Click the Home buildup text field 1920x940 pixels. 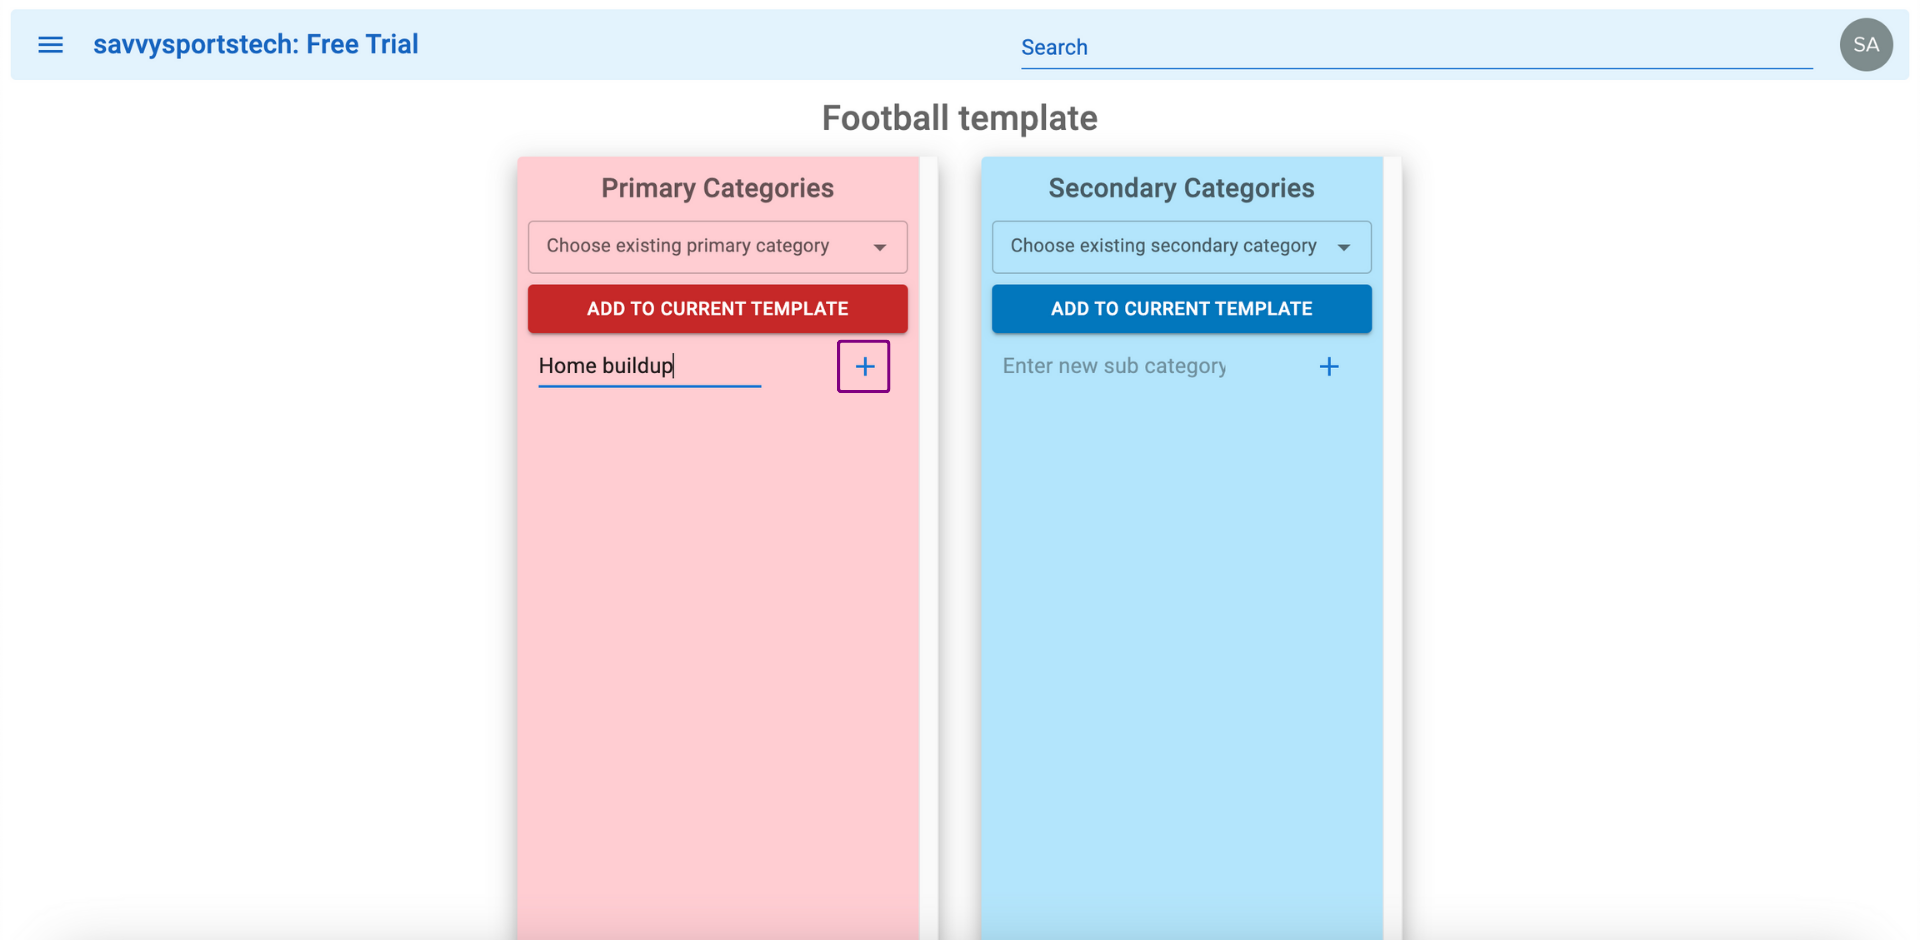tap(650, 366)
